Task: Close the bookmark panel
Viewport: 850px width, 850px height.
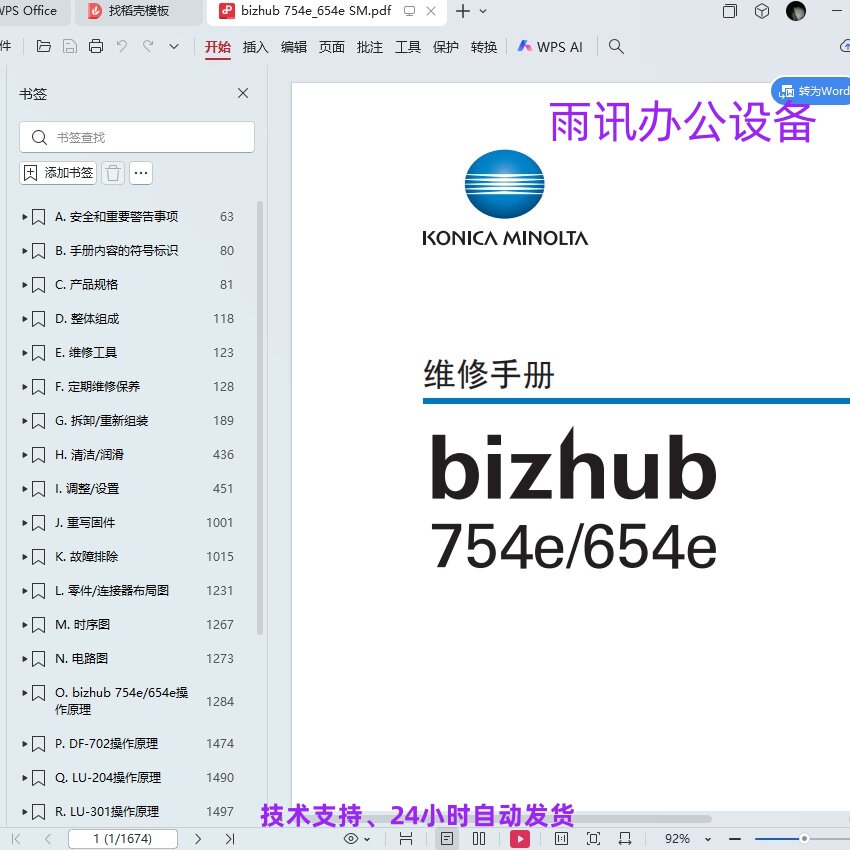Action: tap(243, 93)
